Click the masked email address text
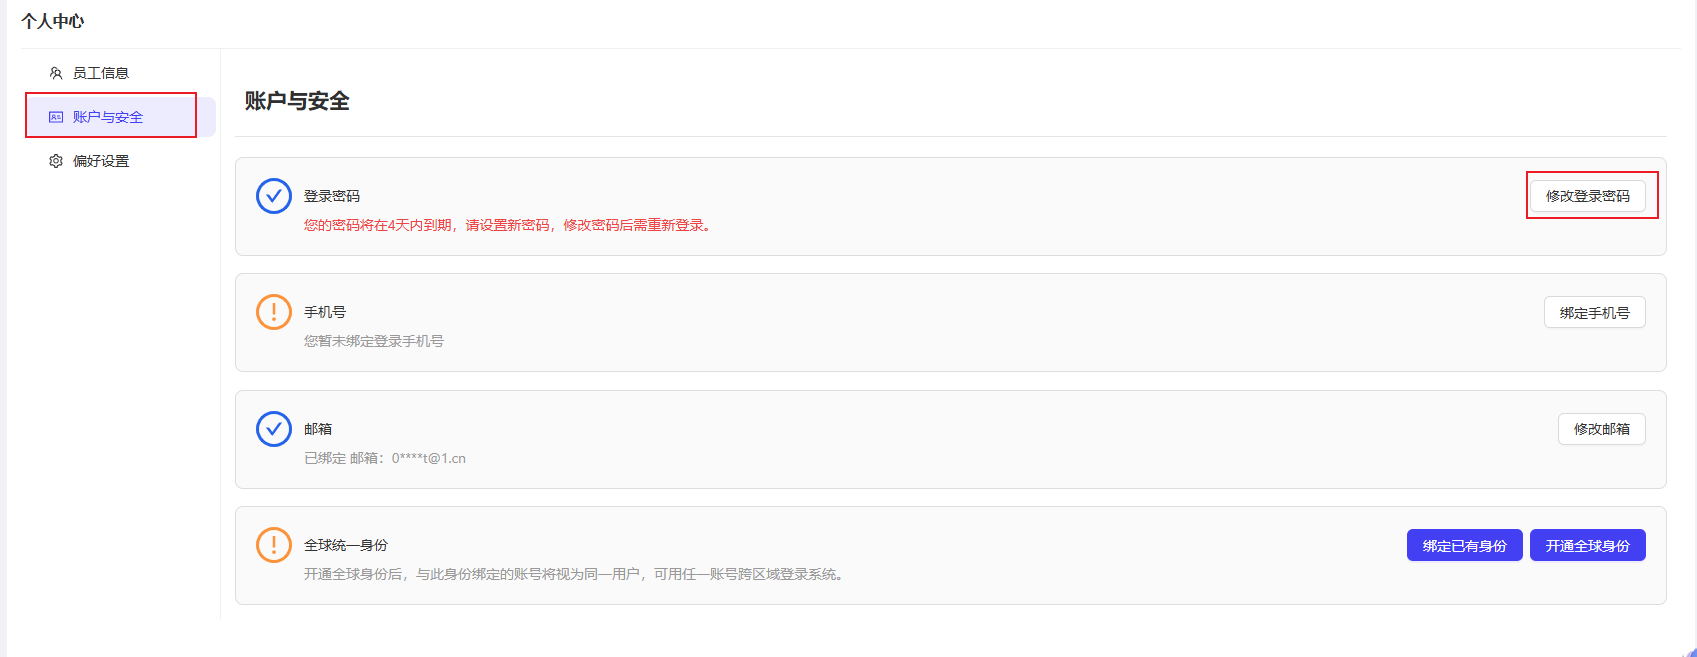Viewport: 1697px width, 657px height. point(428,458)
